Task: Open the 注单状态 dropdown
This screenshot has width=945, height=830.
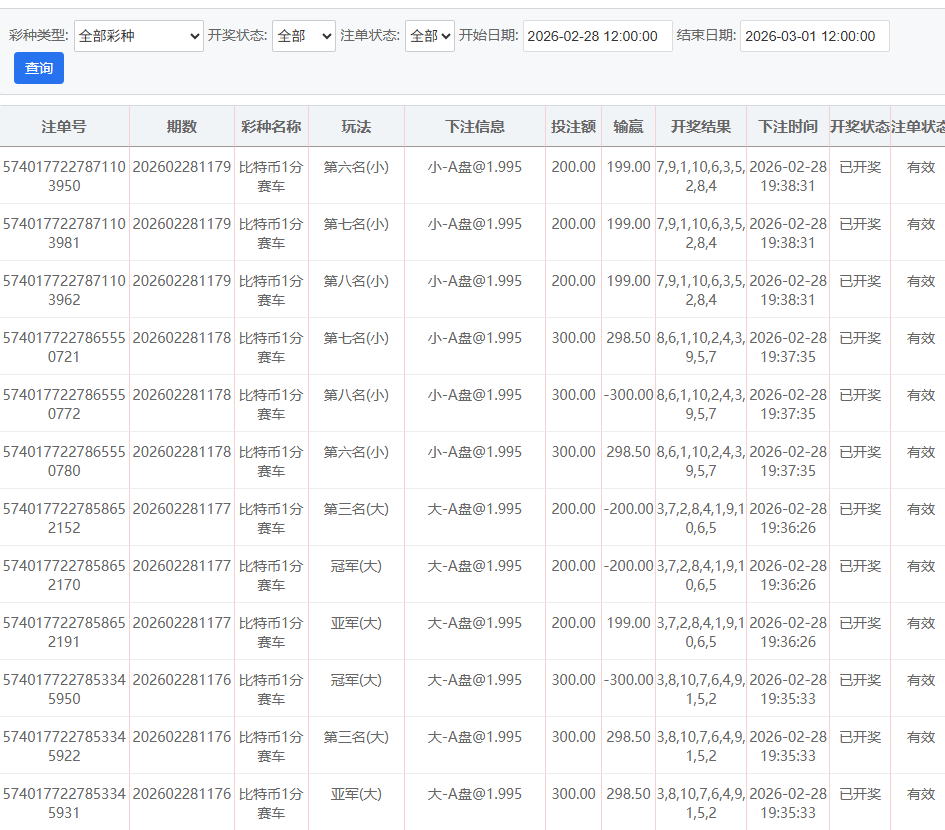Action: pyautogui.click(x=429, y=36)
